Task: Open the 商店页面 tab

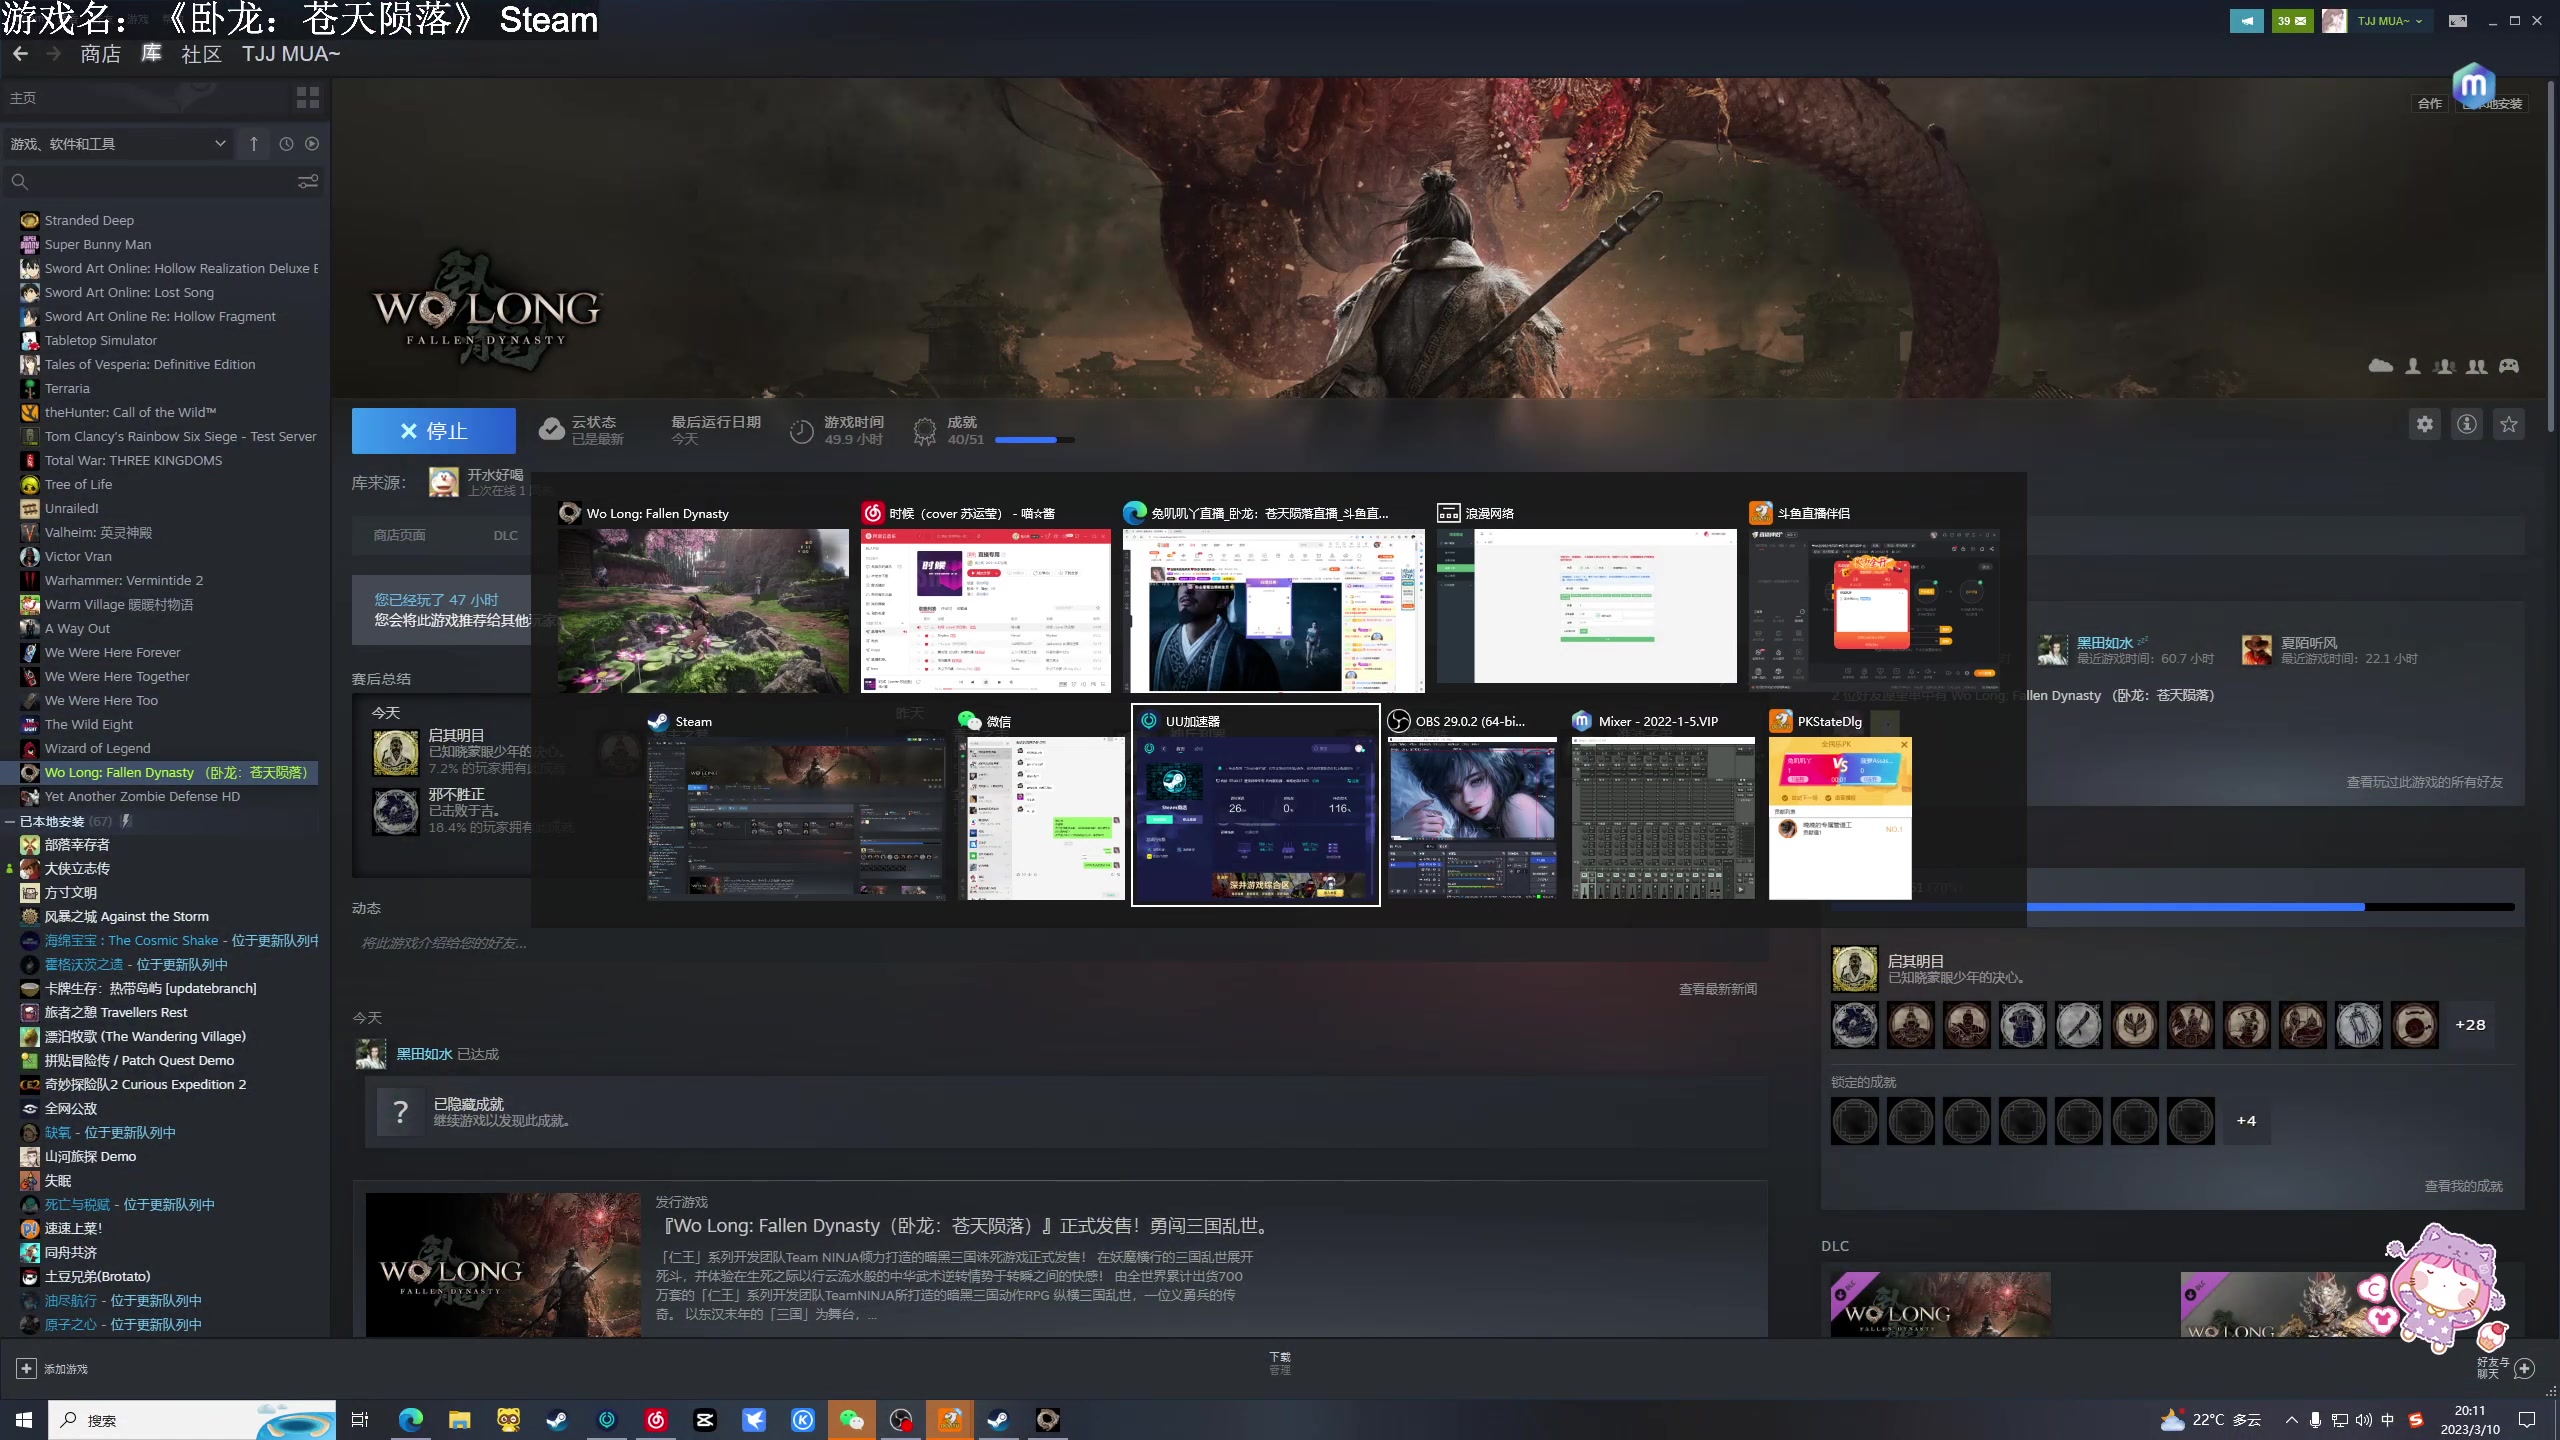Action: click(399, 535)
